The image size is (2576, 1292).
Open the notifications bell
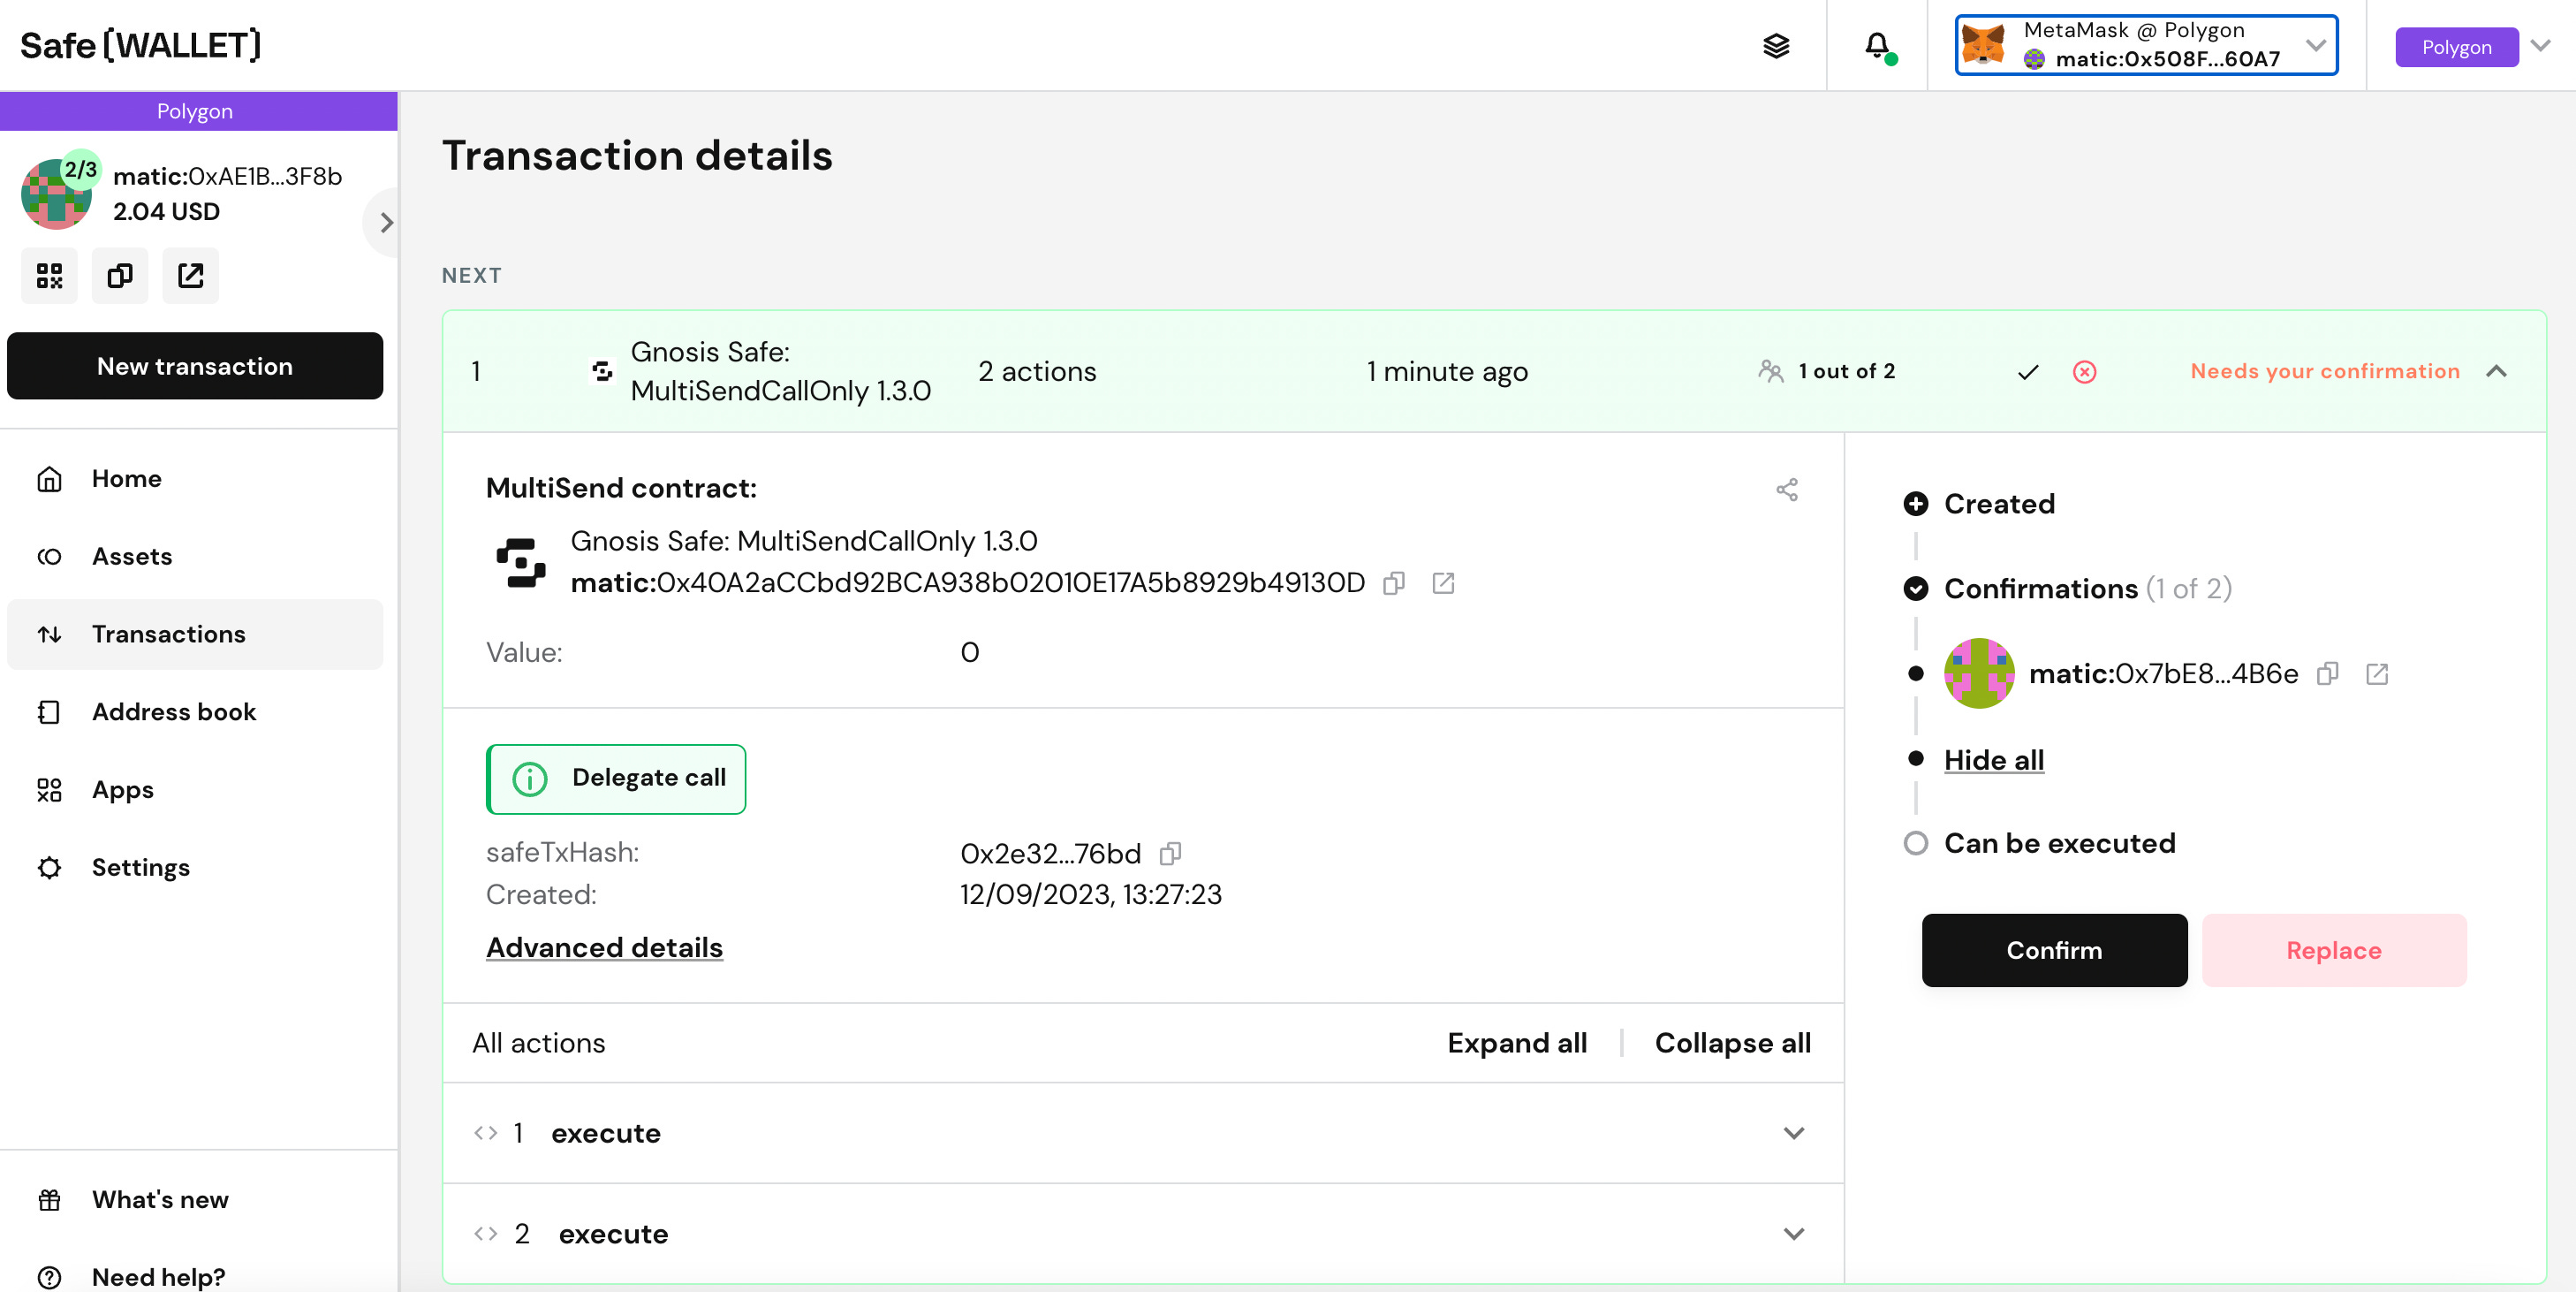click(x=1877, y=46)
